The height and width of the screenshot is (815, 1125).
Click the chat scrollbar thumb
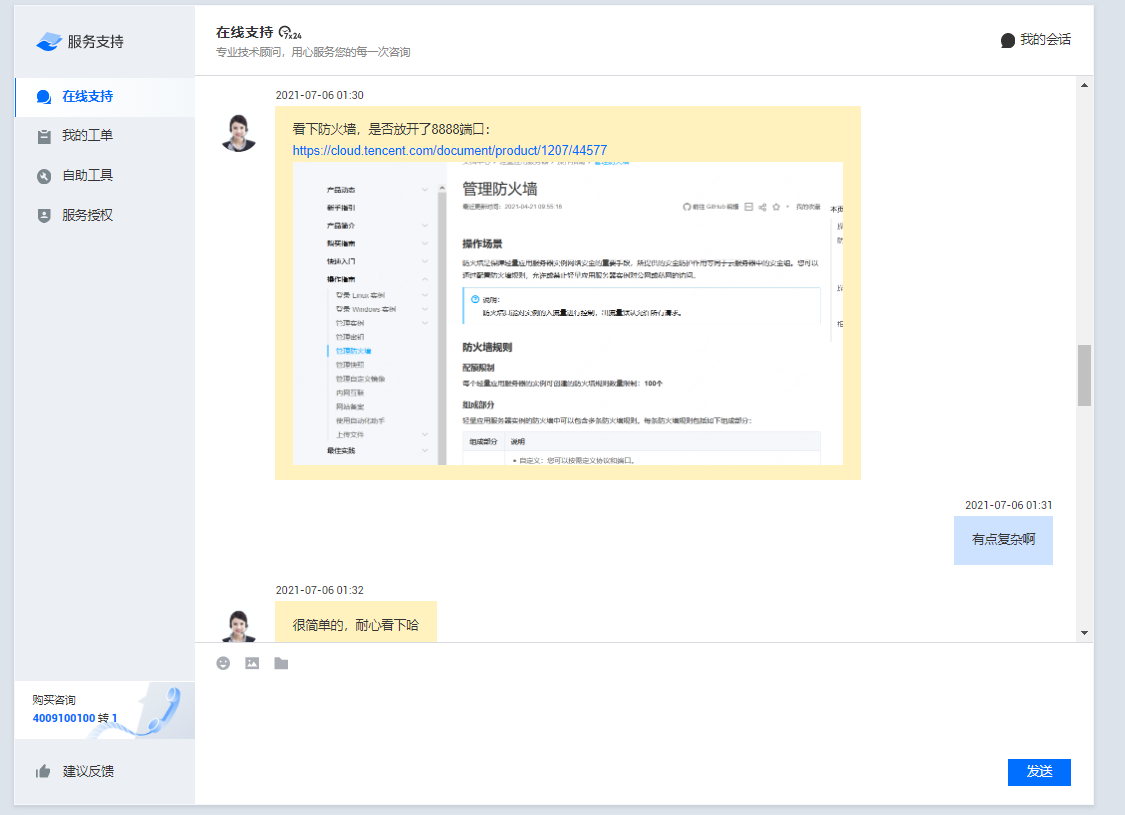click(1084, 375)
